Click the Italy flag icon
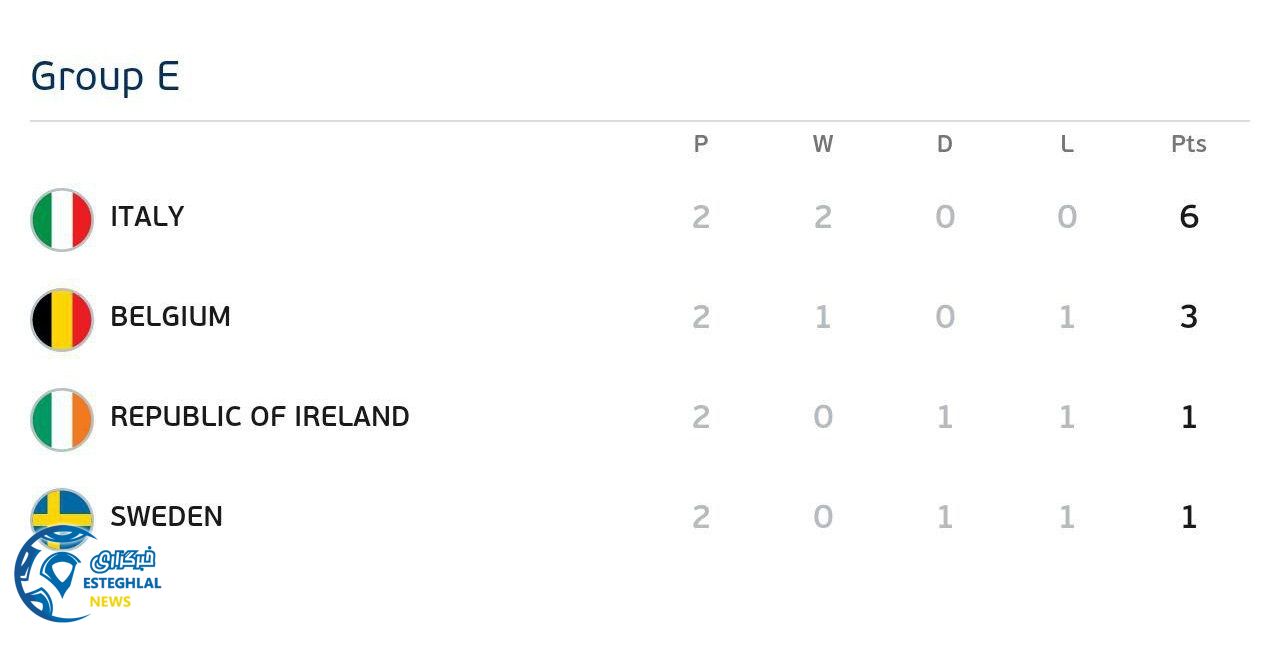The height and width of the screenshot is (647, 1280). click(x=62, y=220)
